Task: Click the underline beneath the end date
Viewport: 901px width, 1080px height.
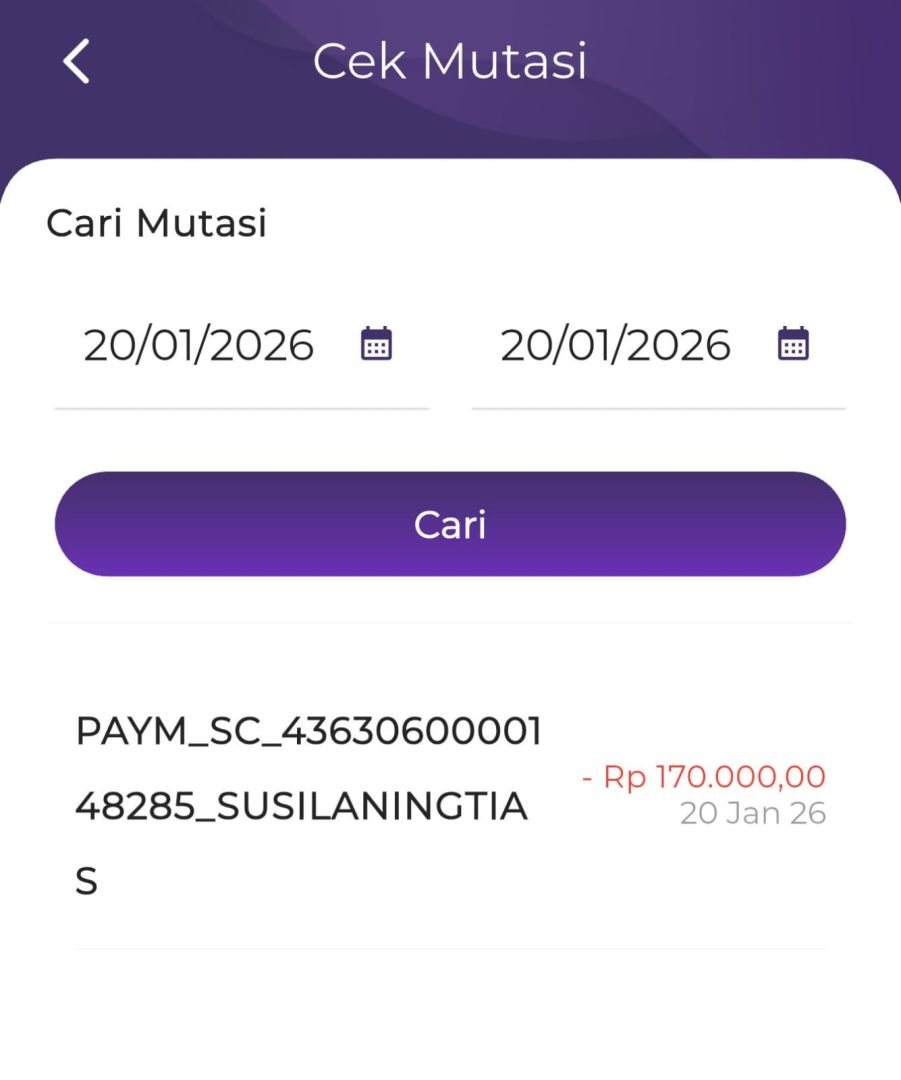Action: 658,408
